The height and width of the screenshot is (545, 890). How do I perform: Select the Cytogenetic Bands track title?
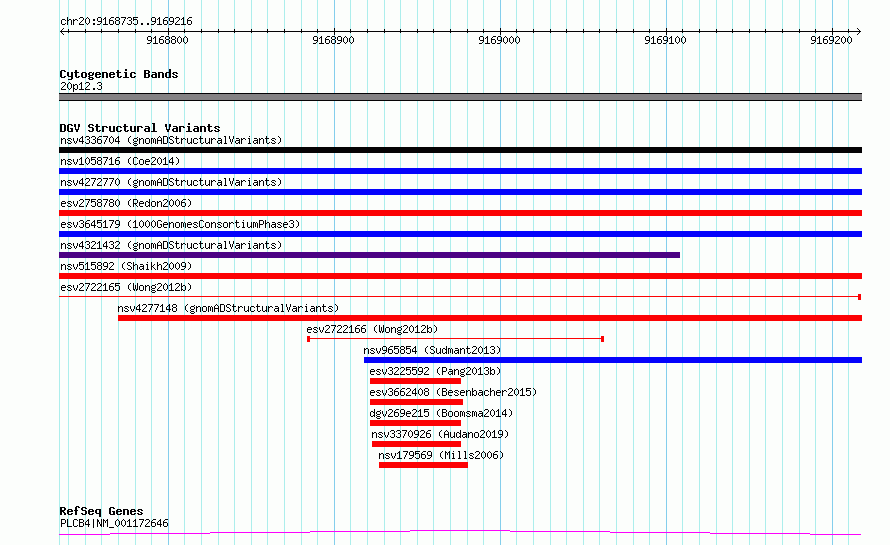point(119,74)
